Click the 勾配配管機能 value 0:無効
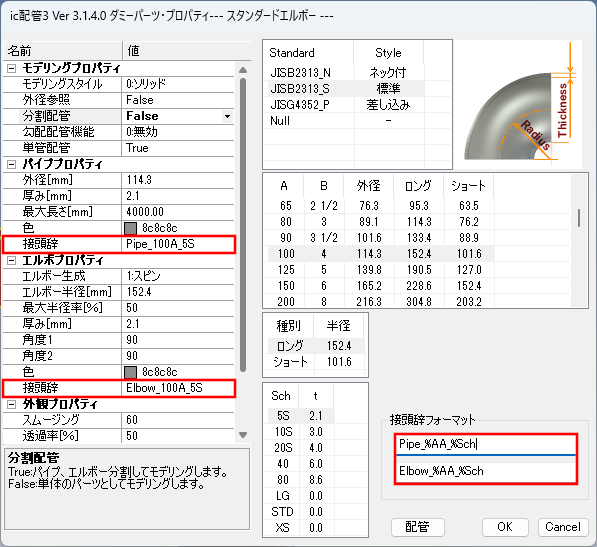 (x=178, y=132)
